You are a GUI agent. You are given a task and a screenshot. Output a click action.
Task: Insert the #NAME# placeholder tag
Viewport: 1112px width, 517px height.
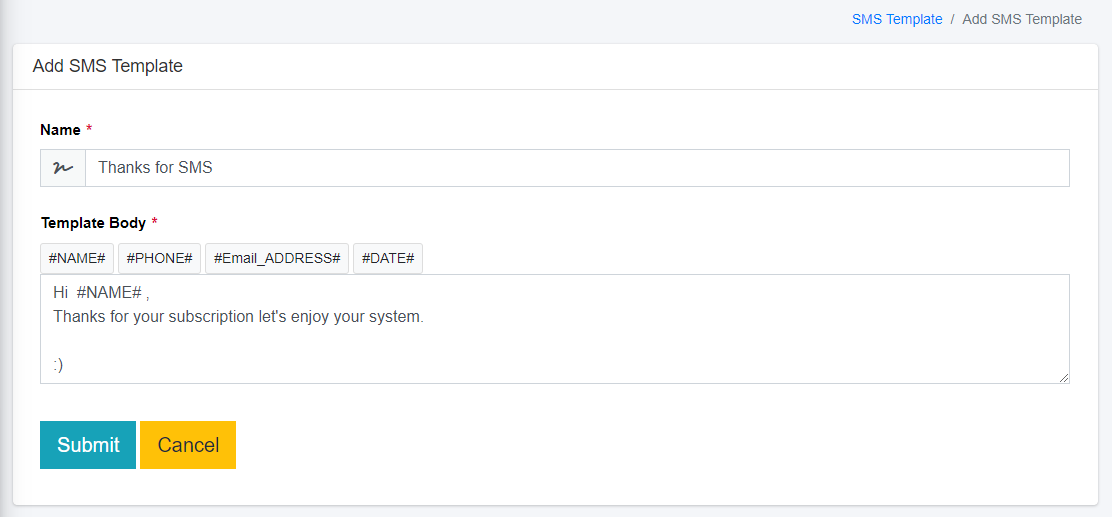pos(77,258)
